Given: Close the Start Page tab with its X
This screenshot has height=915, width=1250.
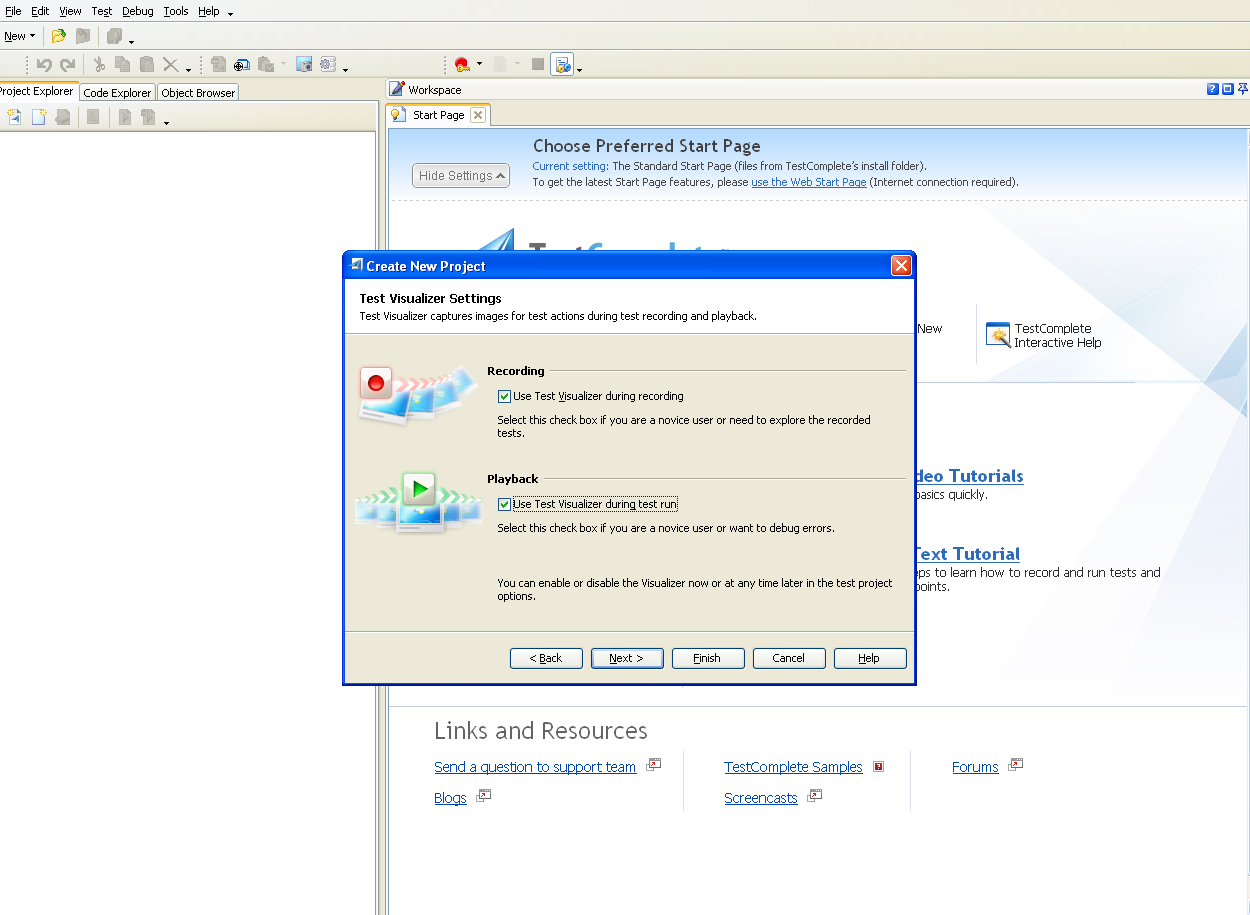Looking at the screenshot, I should [477, 114].
